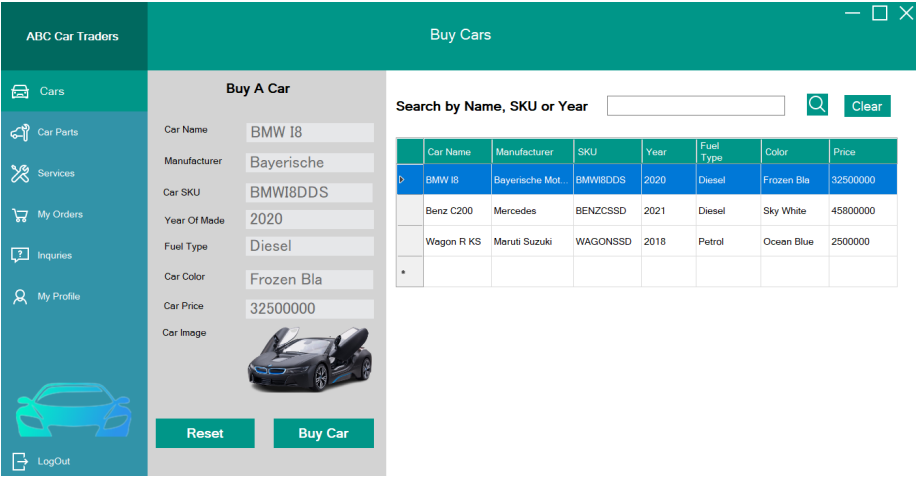Click the Services tools icon
This screenshot has width=916, height=478.
click(20, 174)
